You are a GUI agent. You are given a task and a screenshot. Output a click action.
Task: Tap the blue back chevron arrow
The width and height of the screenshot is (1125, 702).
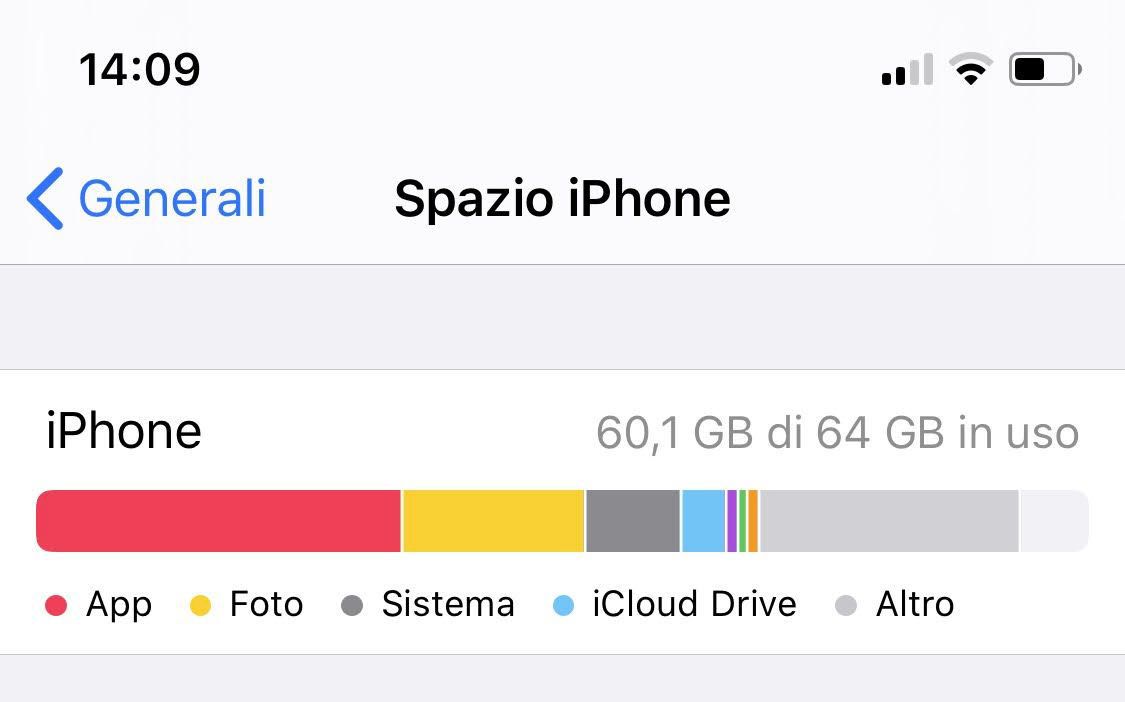tap(45, 198)
